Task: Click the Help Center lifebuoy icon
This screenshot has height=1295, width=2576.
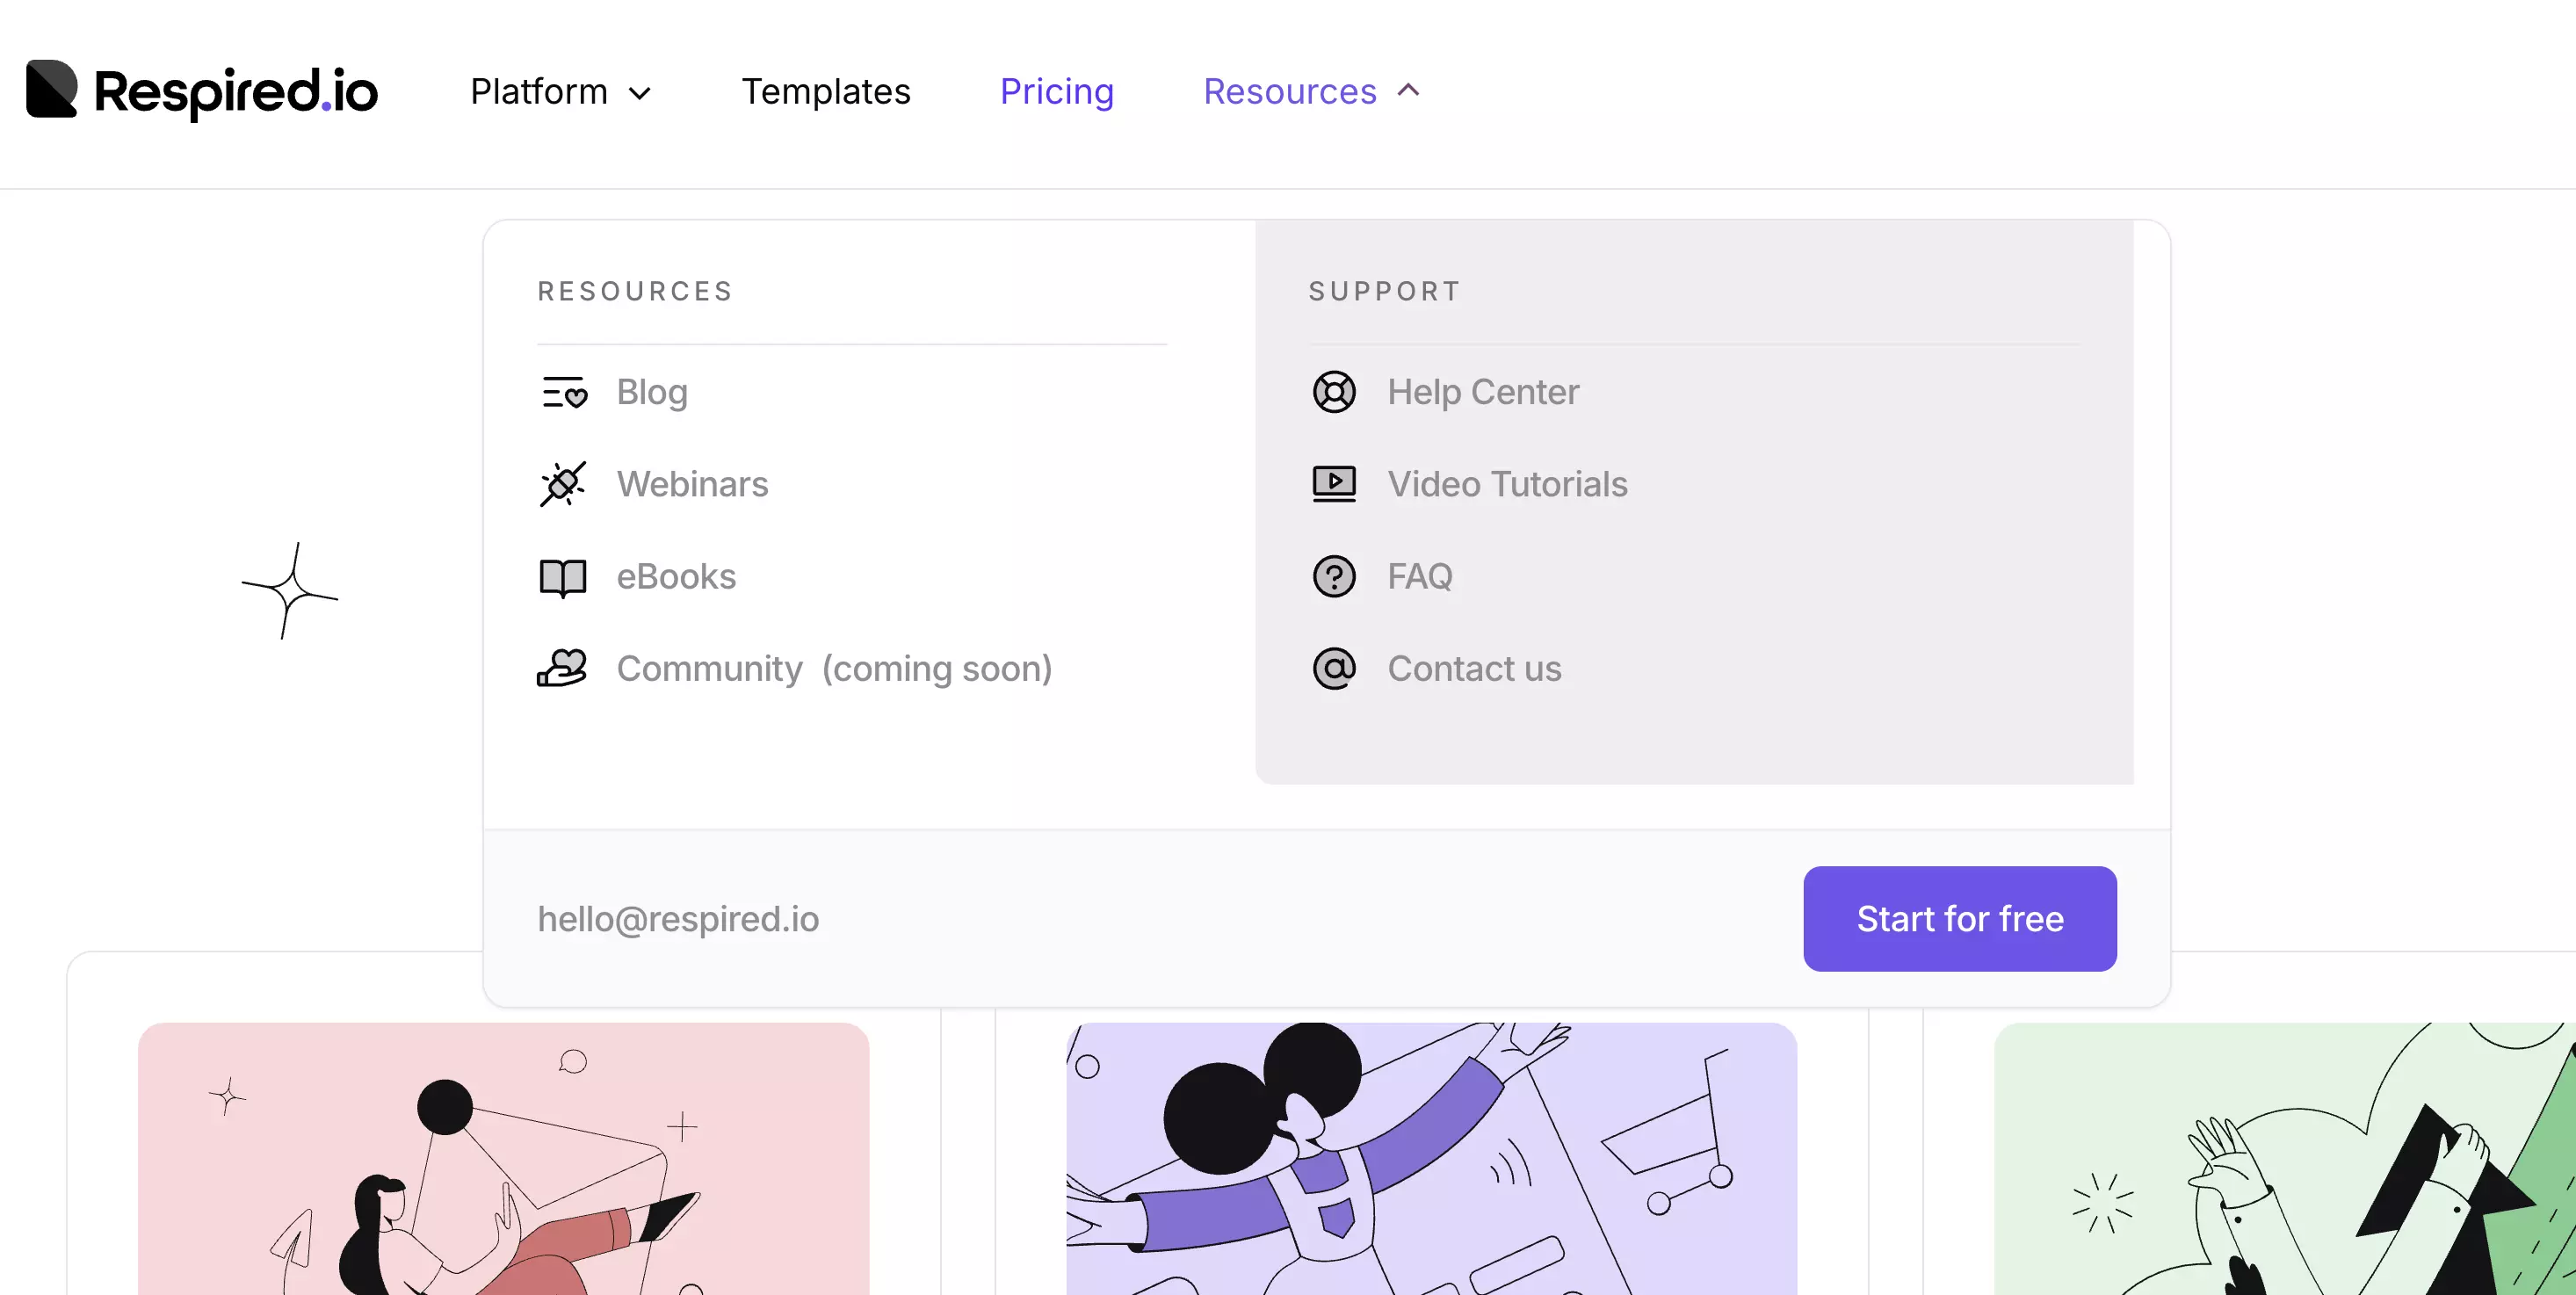Action: tap(1334, 392)
